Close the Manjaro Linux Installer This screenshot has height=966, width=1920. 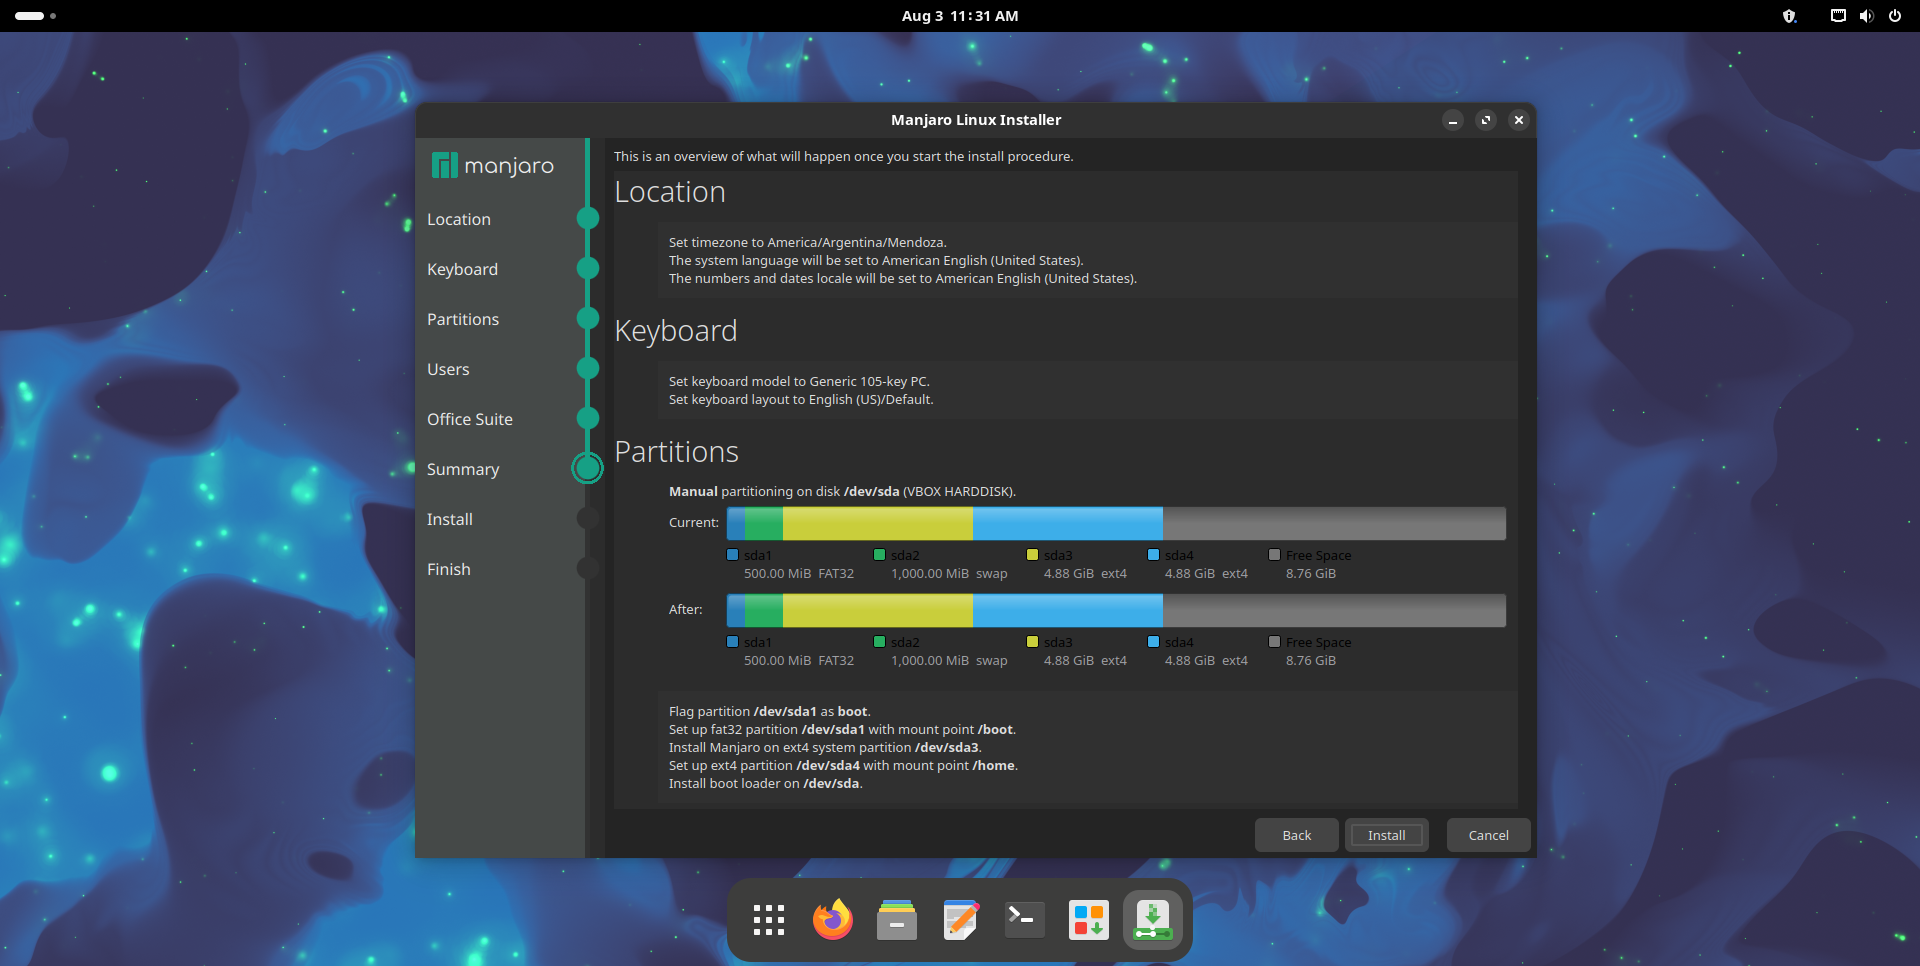click(x=1519, y=120)
